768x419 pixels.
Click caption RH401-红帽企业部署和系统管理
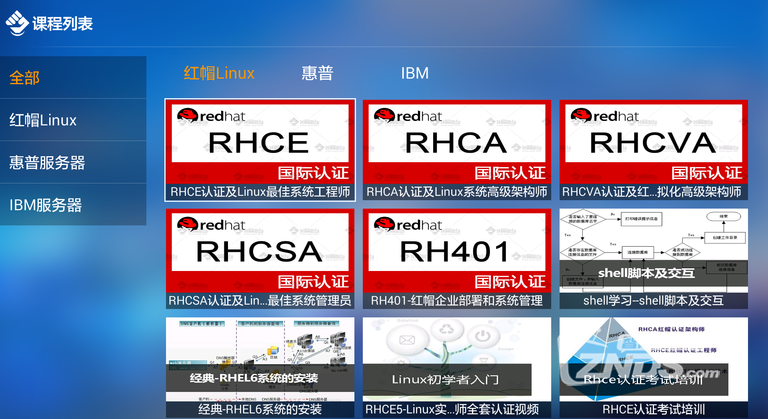coord(457,300)
